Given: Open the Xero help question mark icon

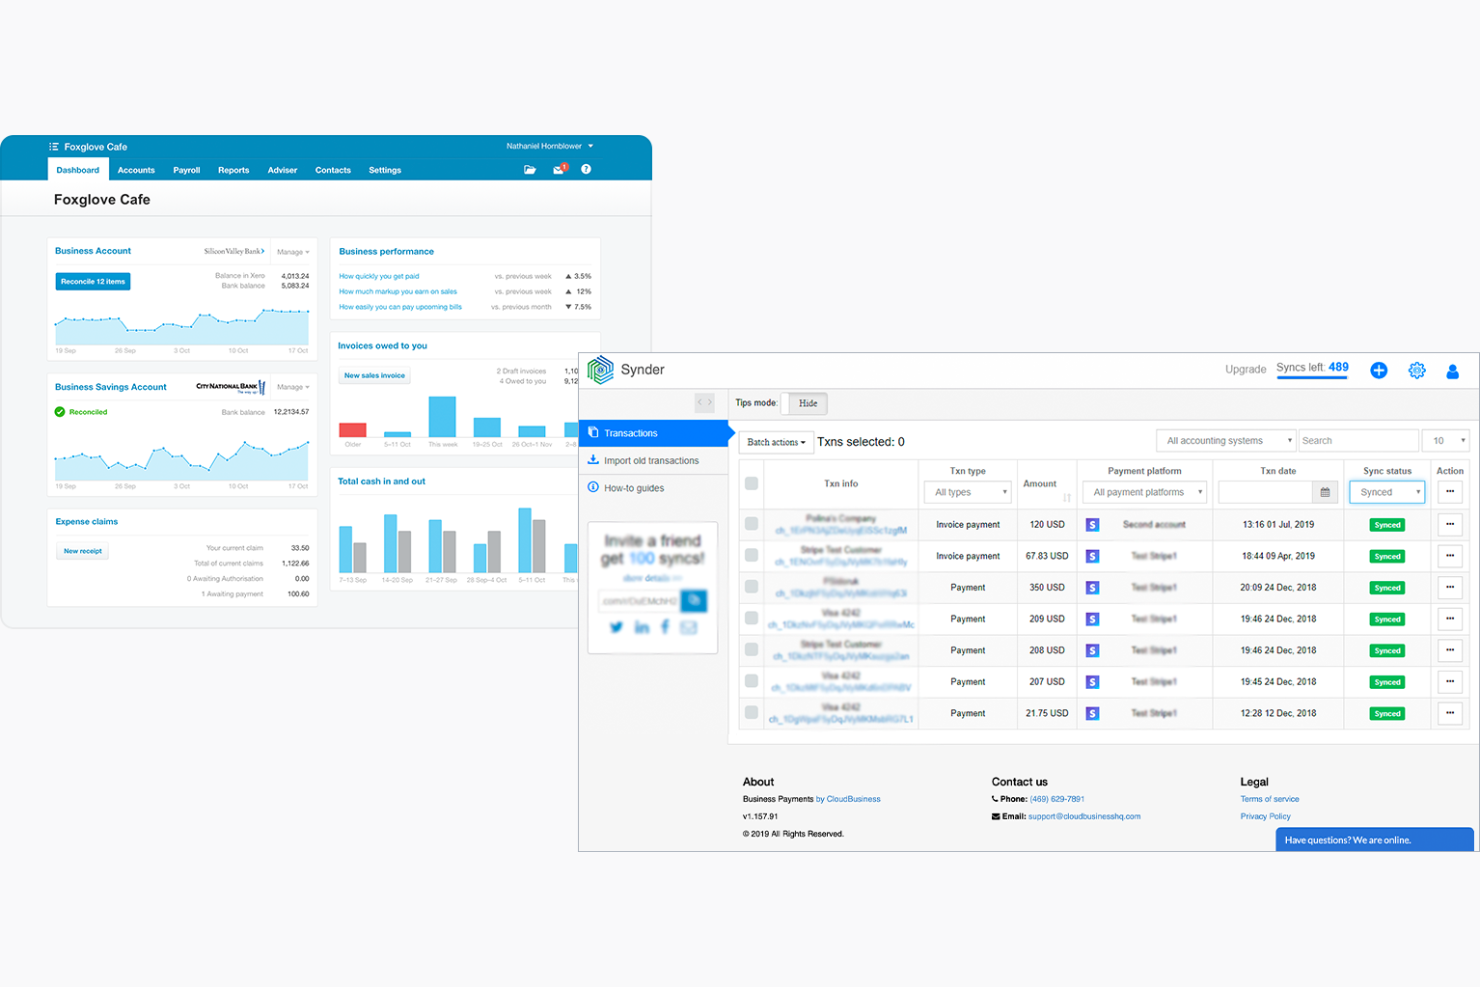Looking at the screenshot, I should click(x=586, y=169).
